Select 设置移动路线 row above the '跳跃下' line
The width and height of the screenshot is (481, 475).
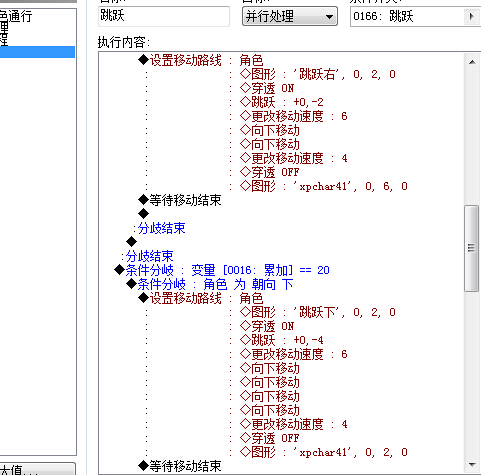click(201, 298)
